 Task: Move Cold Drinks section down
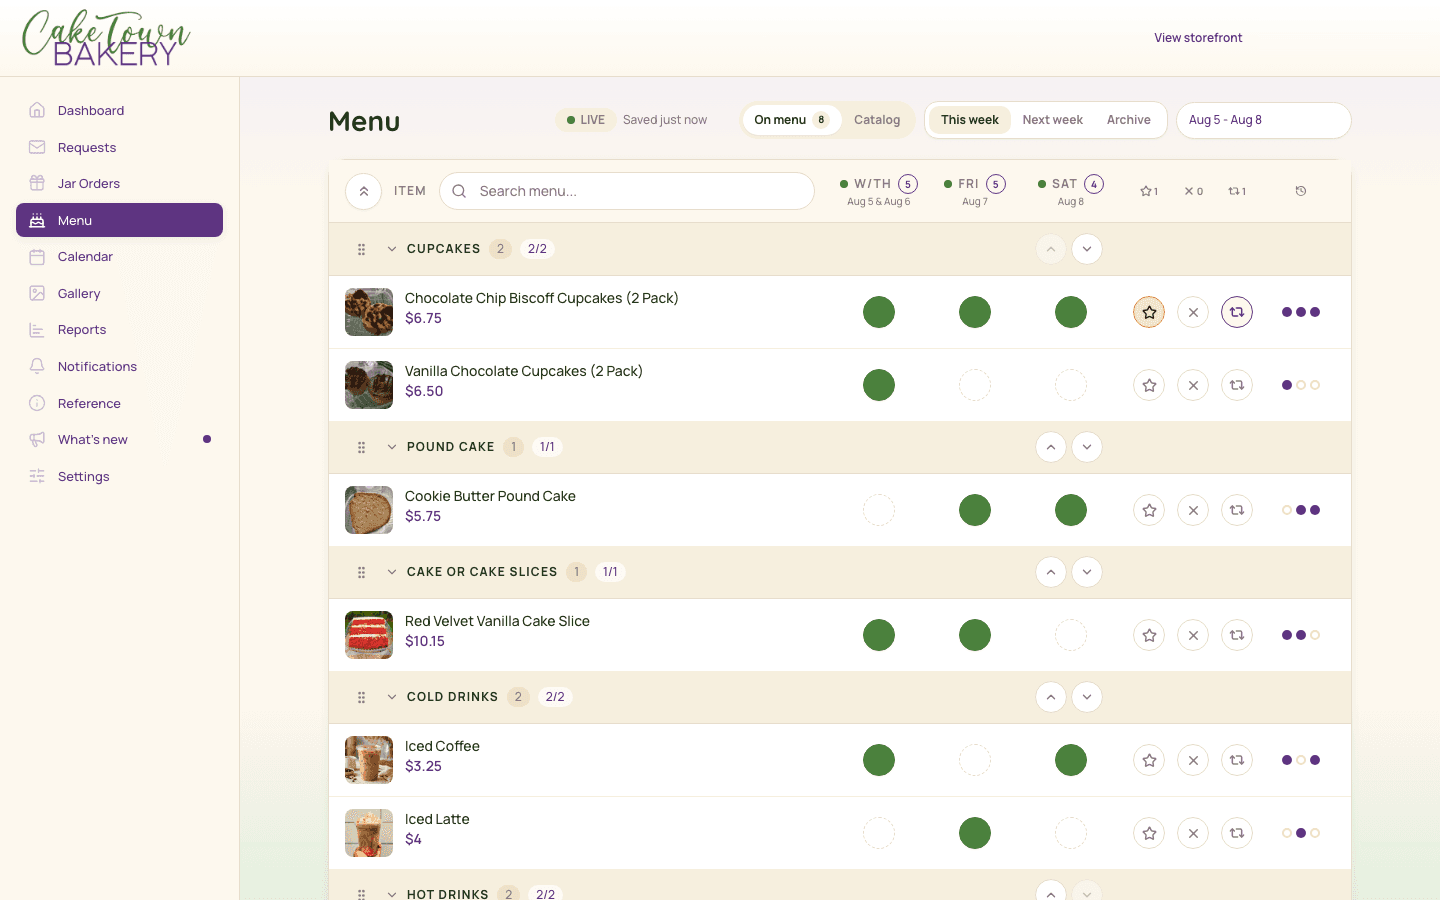pyautogui.click(x=1087, y=697)
